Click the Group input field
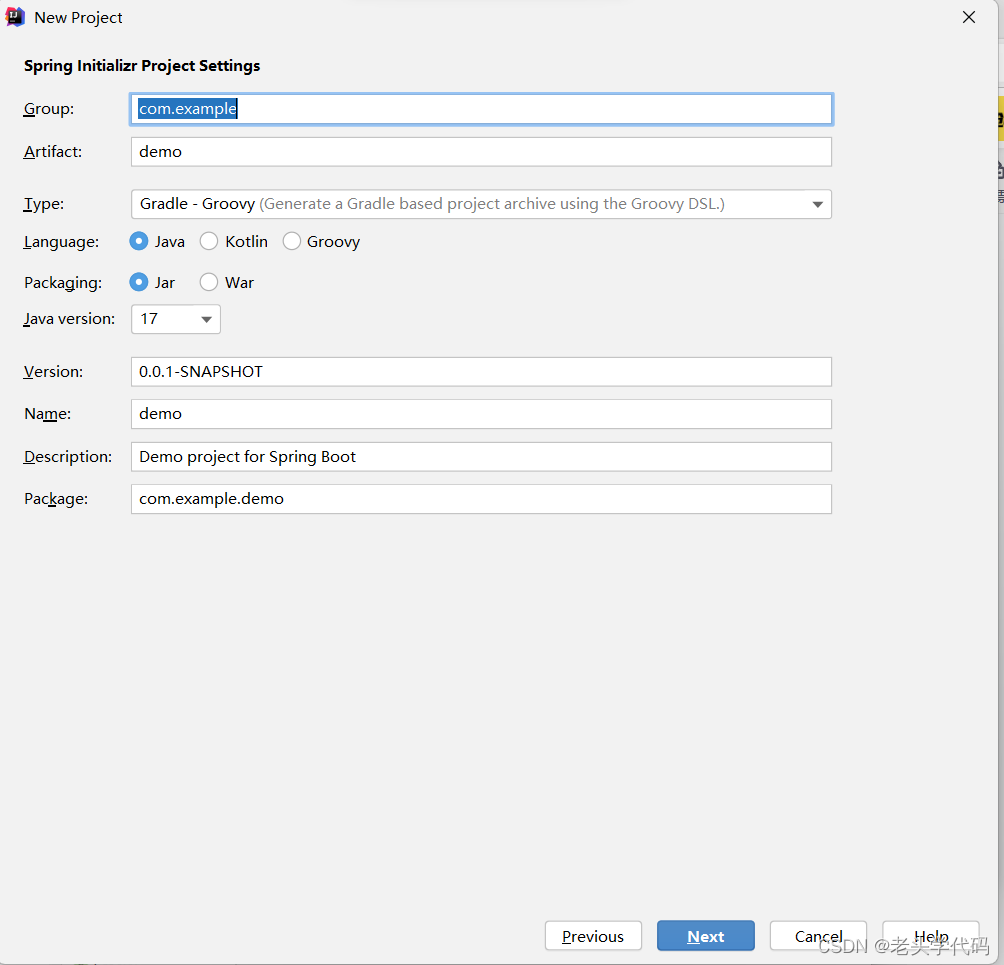 tap(482, 109)
